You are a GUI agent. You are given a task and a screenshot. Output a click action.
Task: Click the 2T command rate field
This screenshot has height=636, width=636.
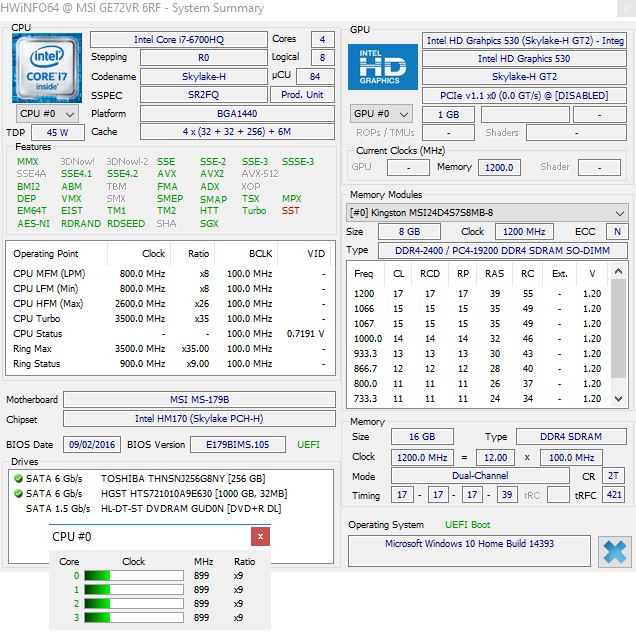pos(614,476)
